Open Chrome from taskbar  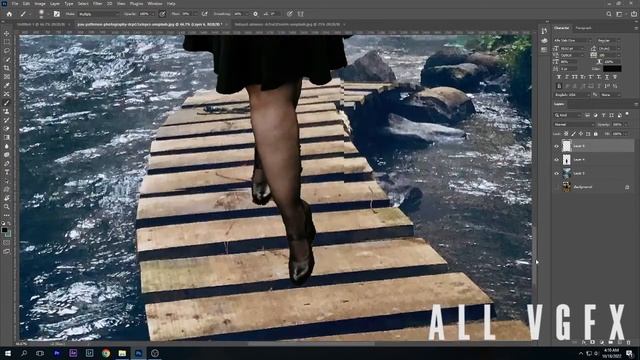106,353
